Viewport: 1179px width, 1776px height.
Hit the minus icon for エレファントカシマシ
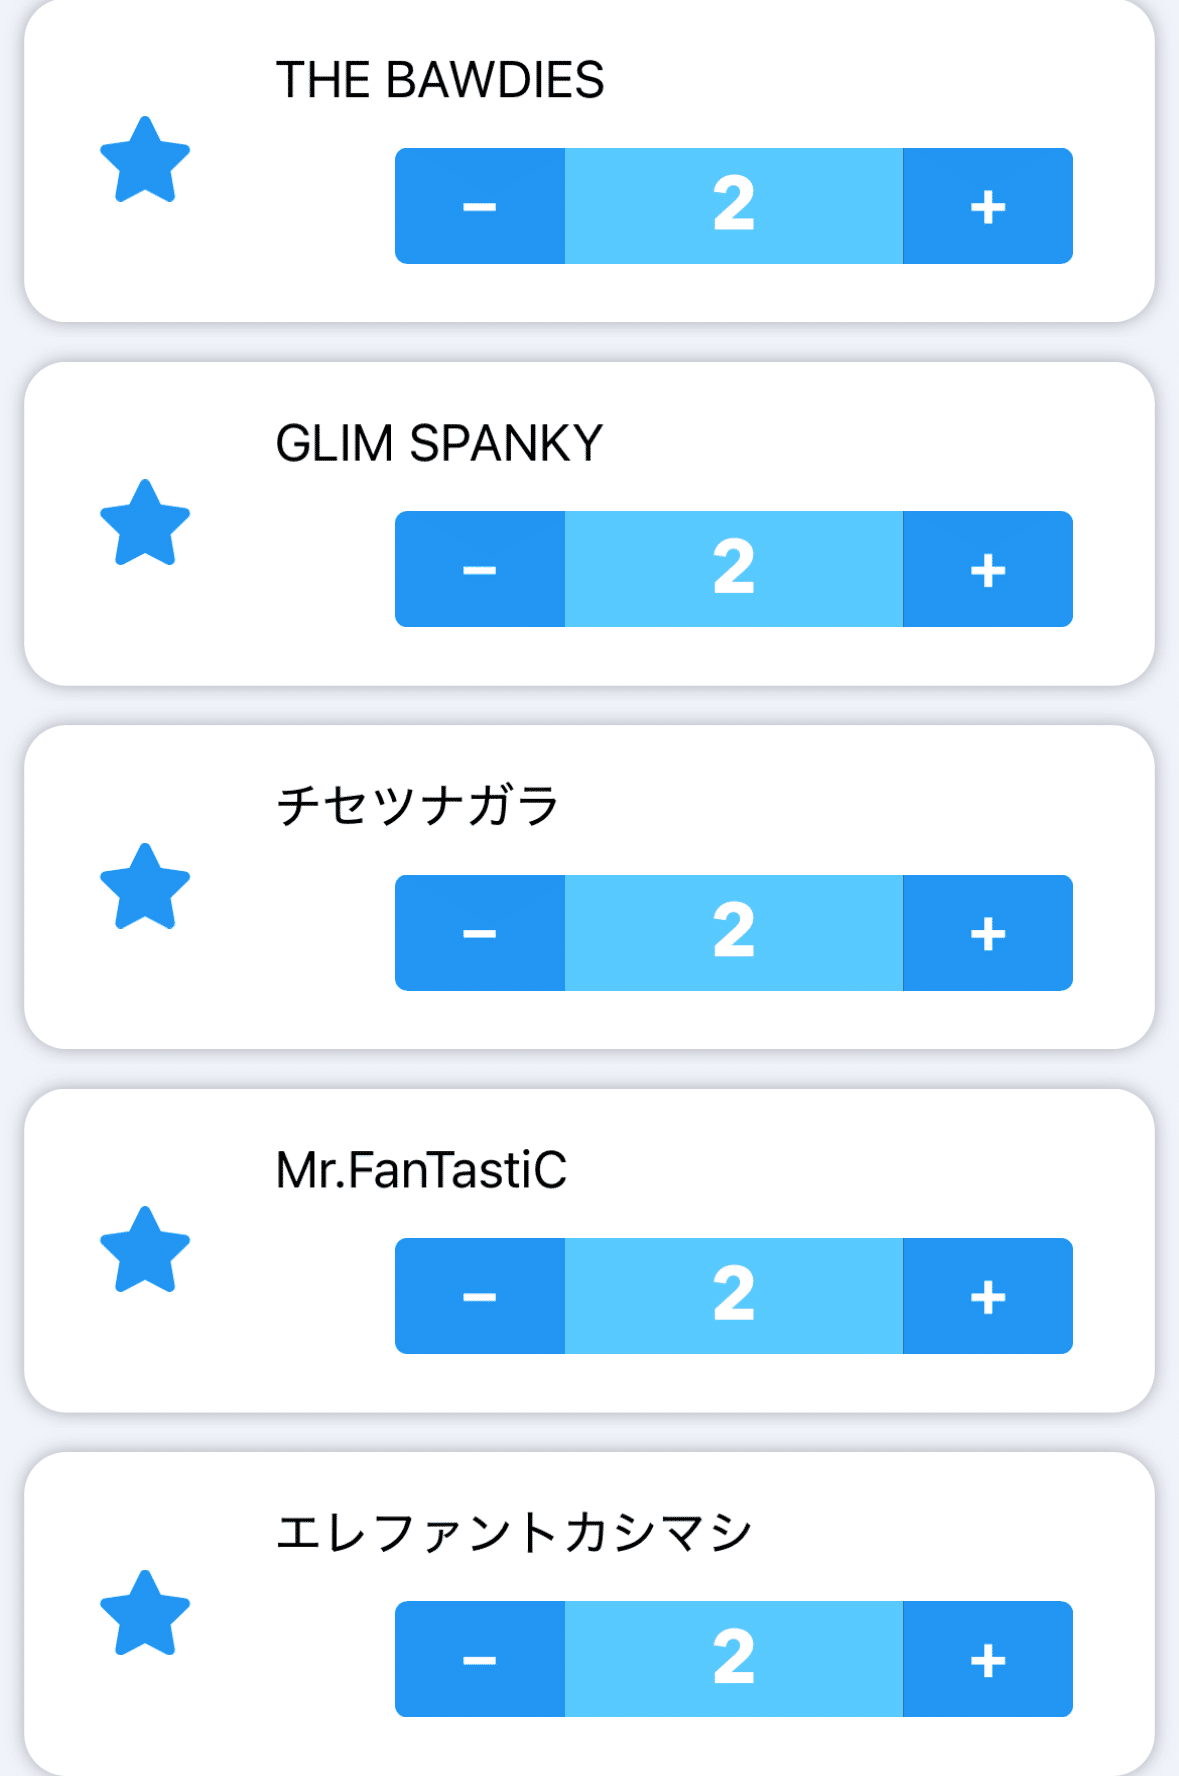[480, 1660]
